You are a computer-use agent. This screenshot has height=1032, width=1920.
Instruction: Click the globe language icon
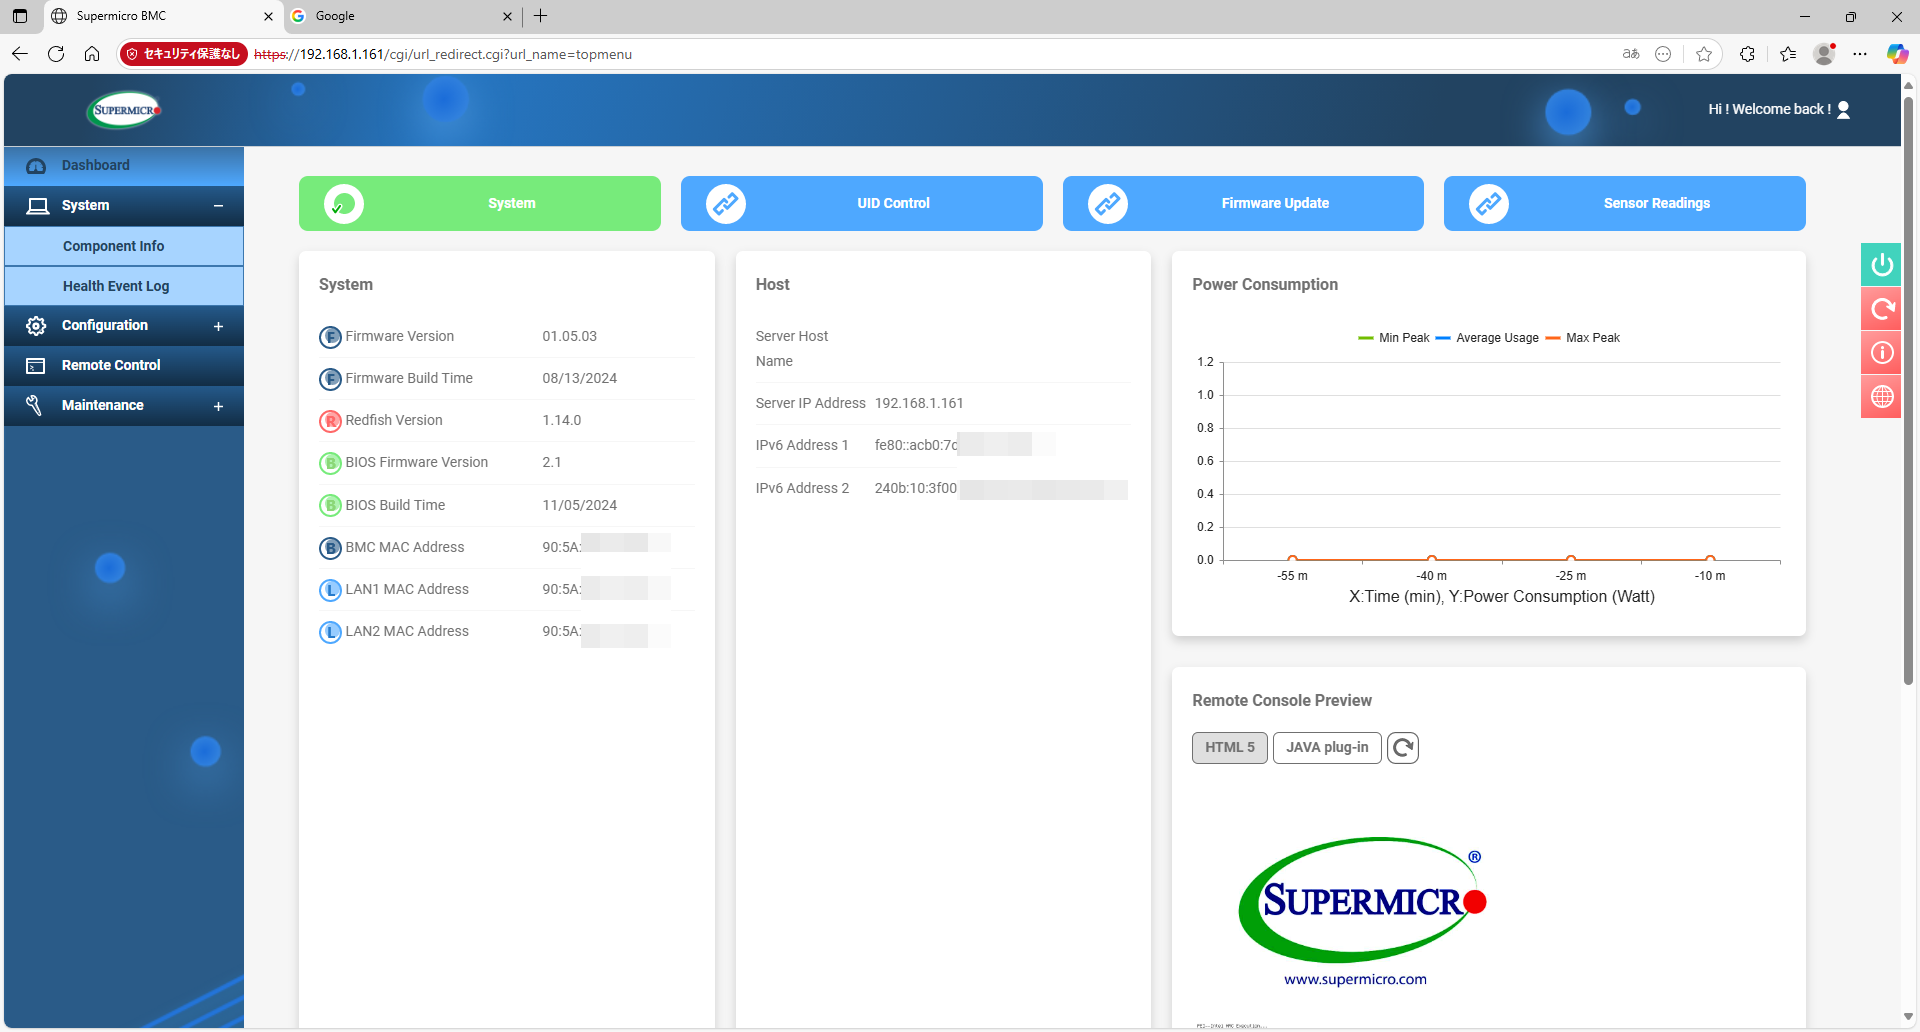point(1881,397)
